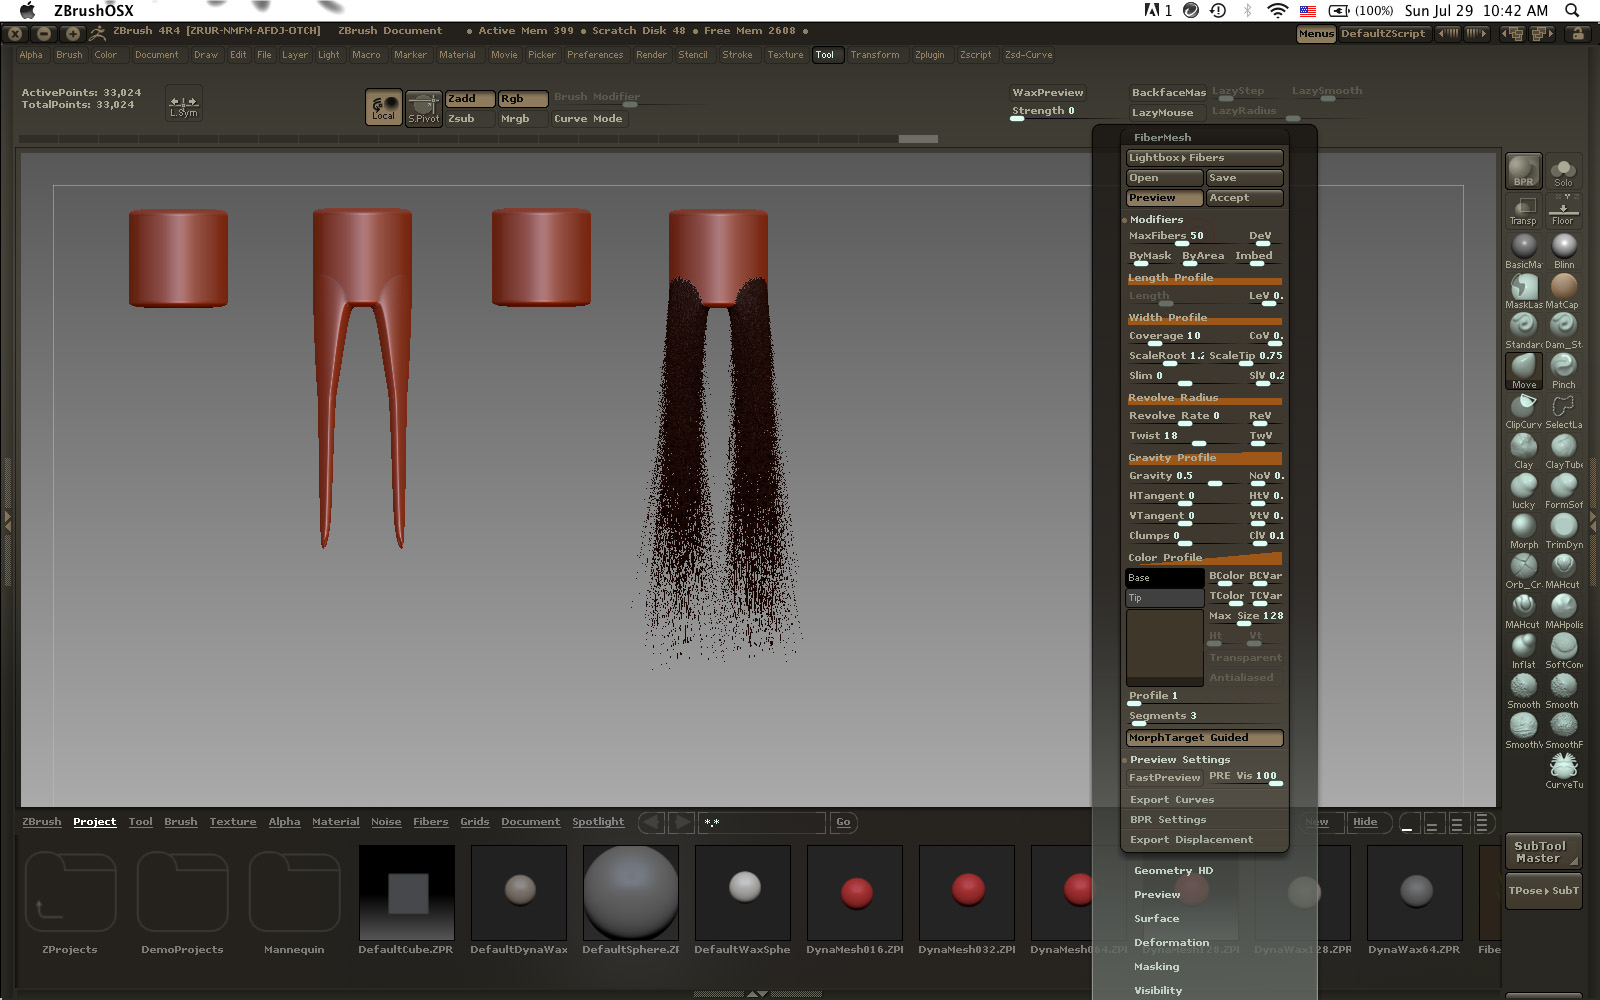Expand the Preview Settings section

point(1180,760)
